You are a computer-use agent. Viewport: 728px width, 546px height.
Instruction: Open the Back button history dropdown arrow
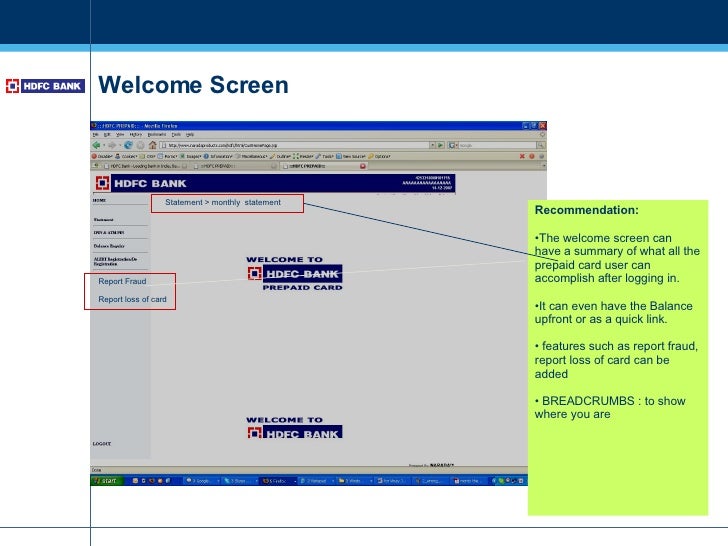pos(104,145)
